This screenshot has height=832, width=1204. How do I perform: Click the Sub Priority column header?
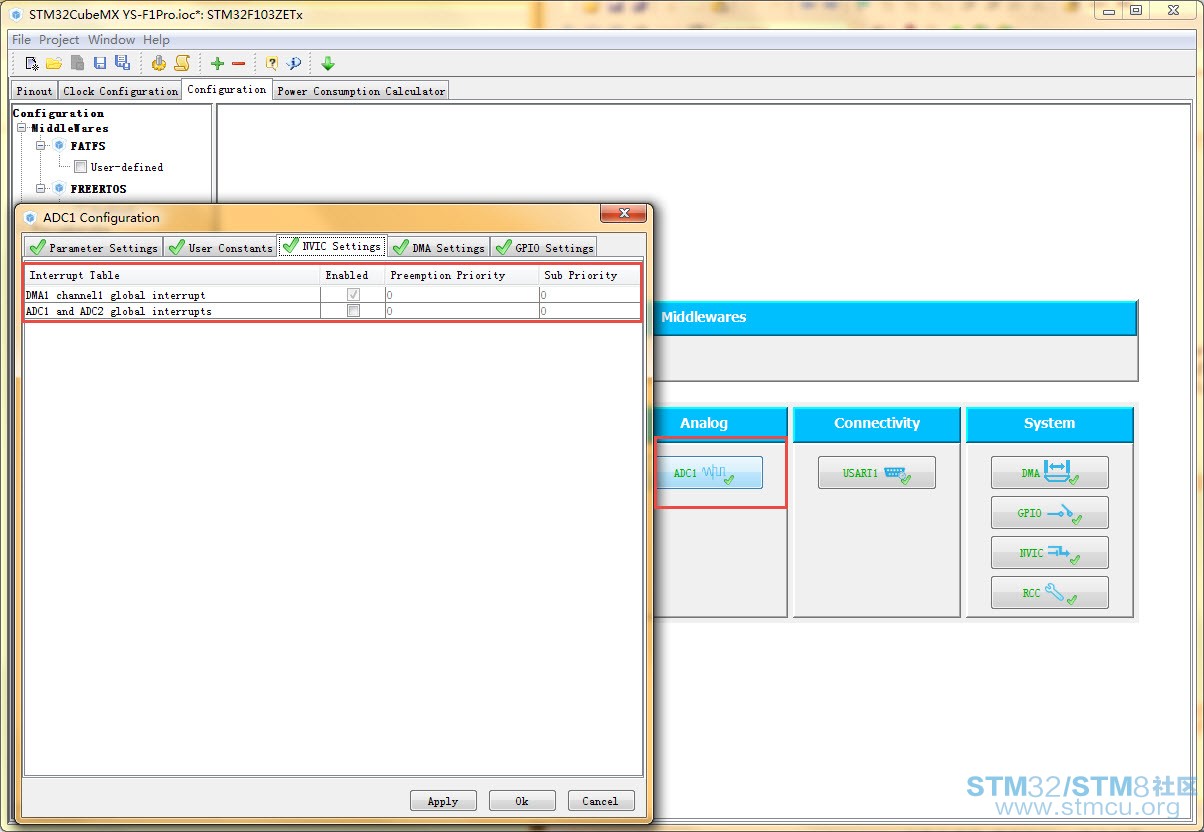[590, 275]
